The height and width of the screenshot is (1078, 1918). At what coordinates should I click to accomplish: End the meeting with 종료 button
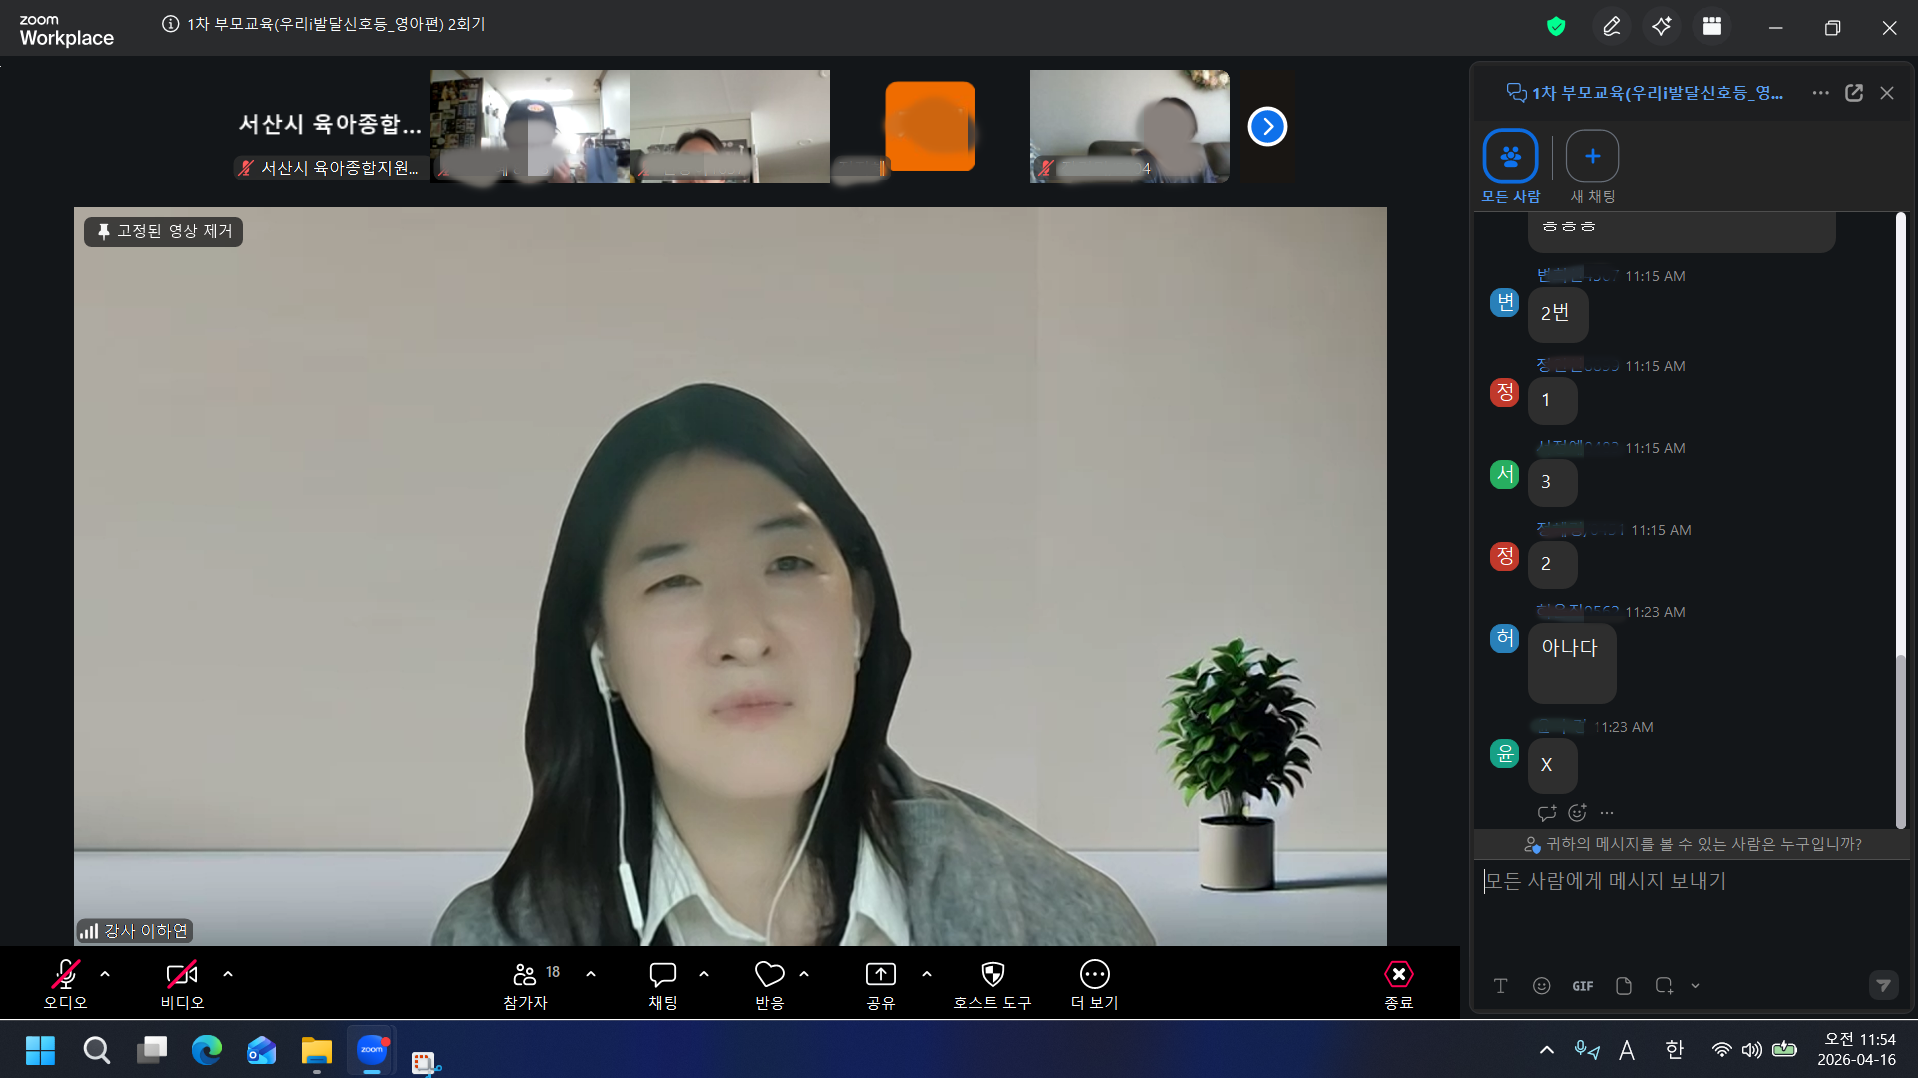coord(1398,975)
